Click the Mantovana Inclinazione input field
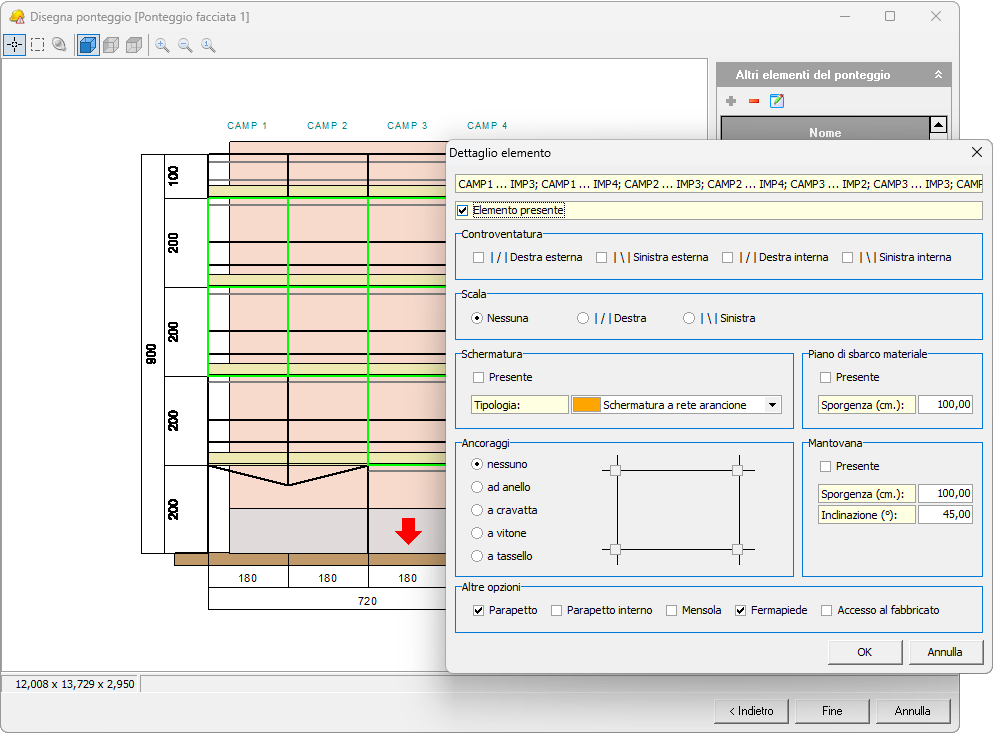The height and width of the screenshot is (733, 993). [945, 515]
